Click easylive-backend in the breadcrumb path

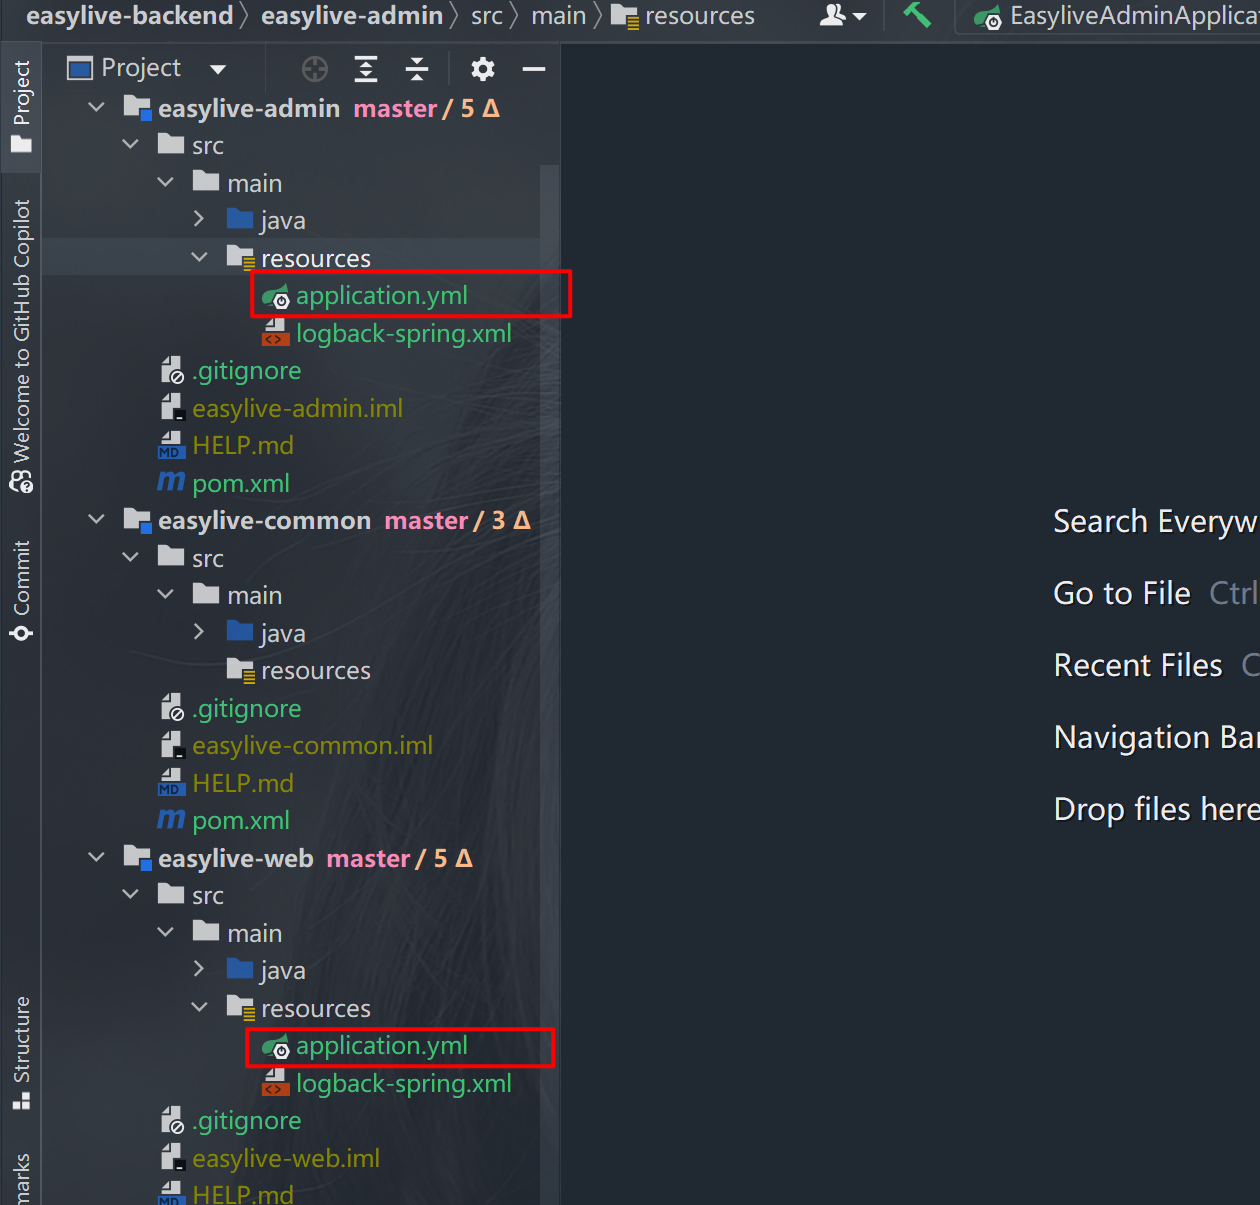(129, 16)
